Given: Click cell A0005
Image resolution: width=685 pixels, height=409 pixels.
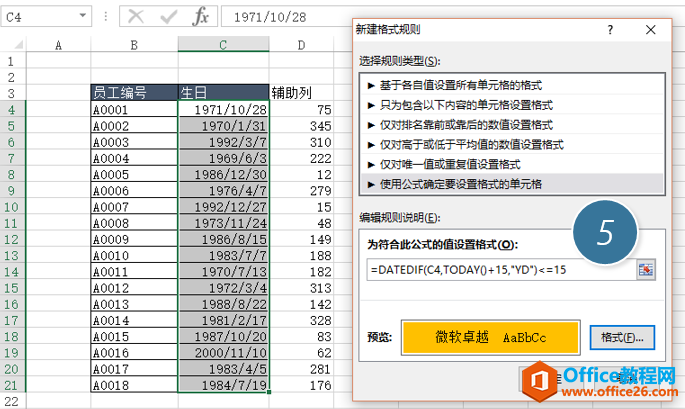Looking at the screenshot, I should pyautogui.click(x=134, y=174).
